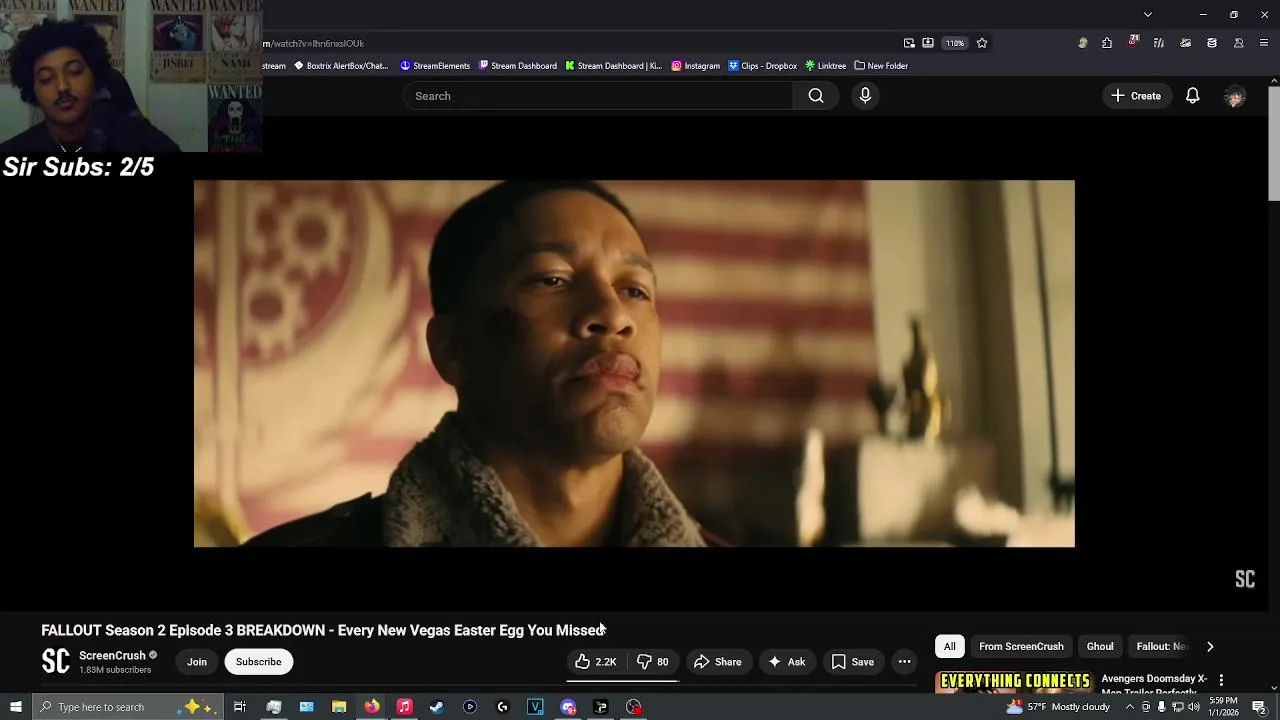Viewport: 1280px width, 720px height.
Task: Show more filter chips with right arrow
Action: pyautogui.click(x=1210, y=646)
